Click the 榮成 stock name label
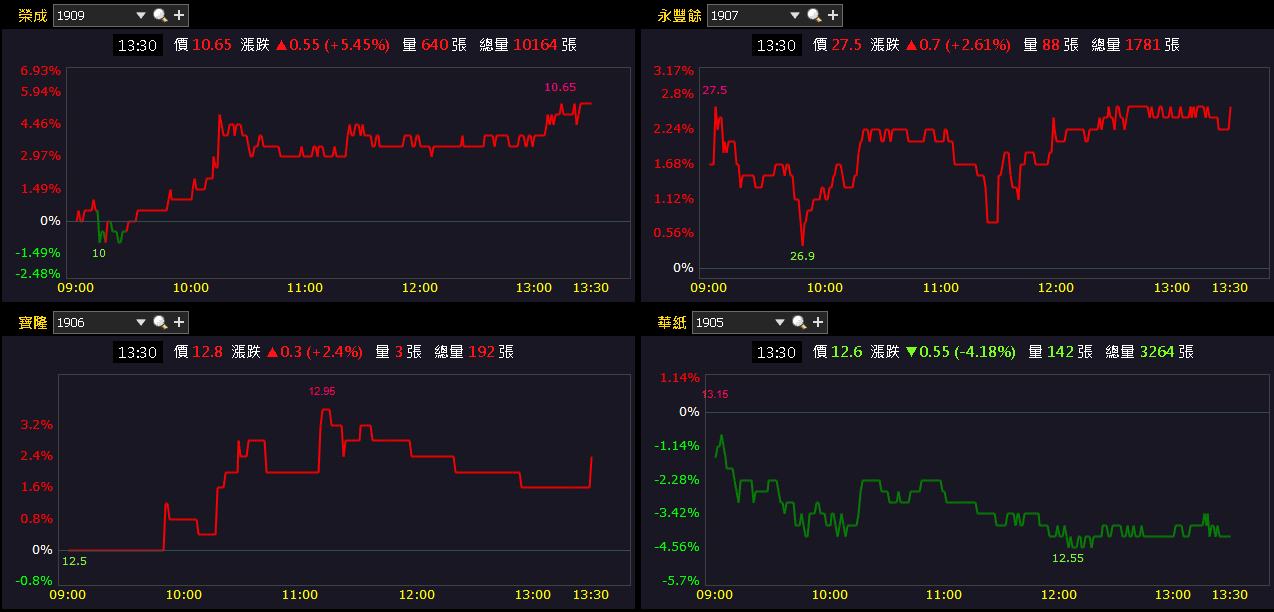 pyautogui.click(x=33, y=15)
